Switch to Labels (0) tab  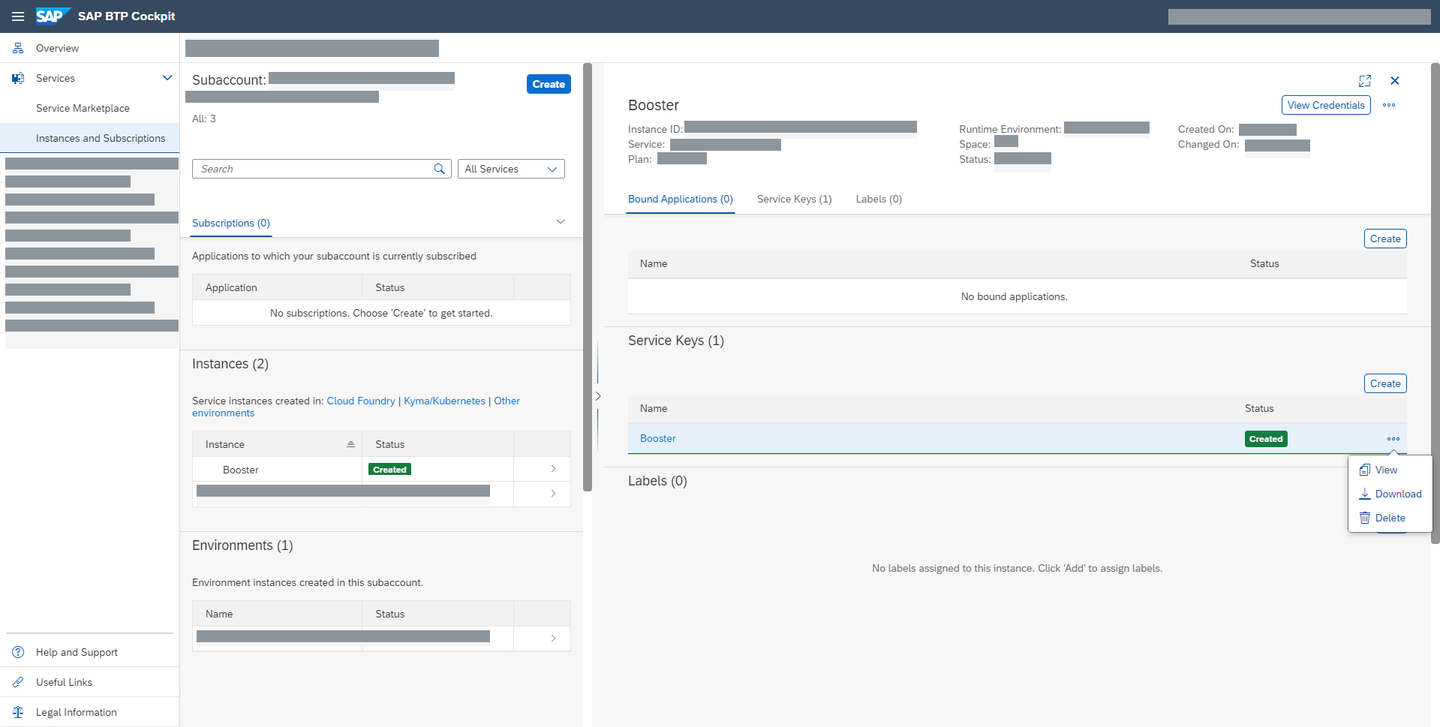pyautogui.click(x=879, y=199)
